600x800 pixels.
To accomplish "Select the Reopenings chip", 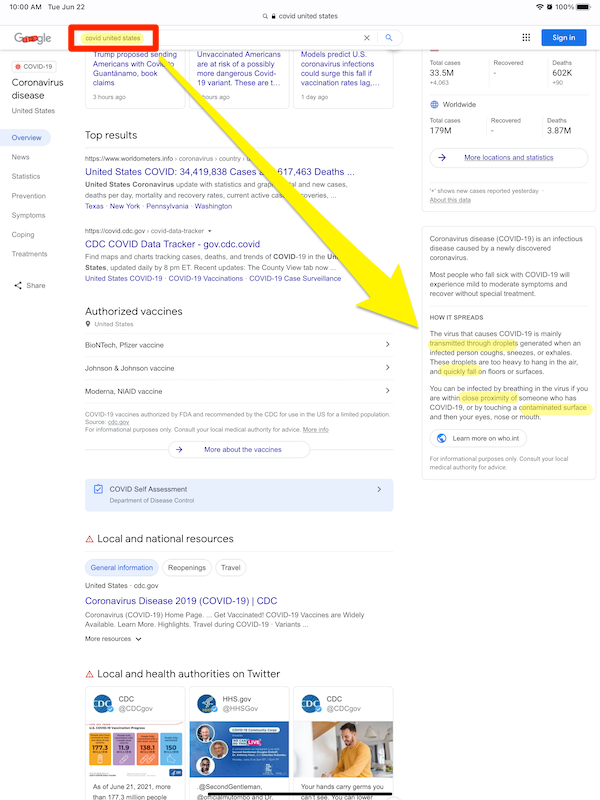I will pos(187,567).
